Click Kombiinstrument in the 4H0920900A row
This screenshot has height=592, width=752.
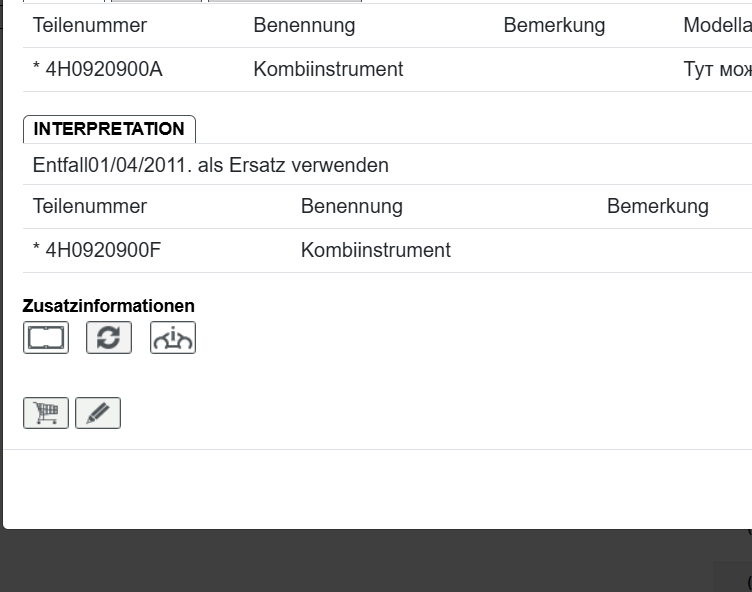pos(328,70)
